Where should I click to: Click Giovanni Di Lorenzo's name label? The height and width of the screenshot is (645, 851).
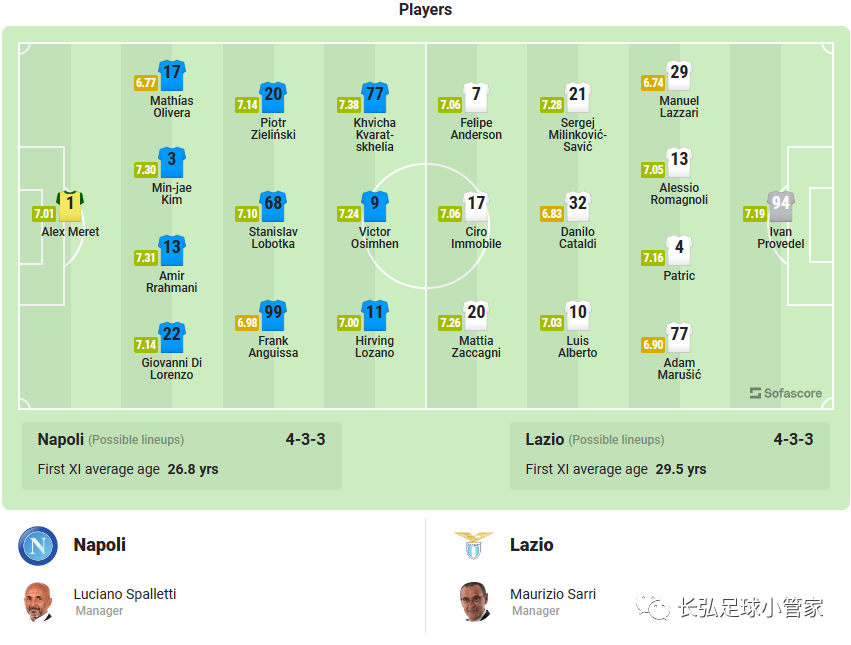click(172, 369)
